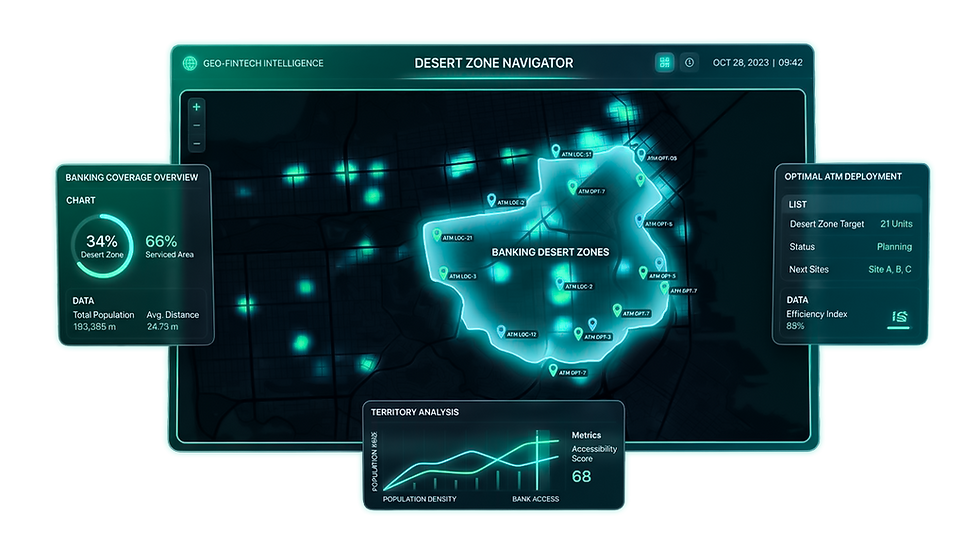Image resolution: width=980 pixels, height=547 pixels.
Task: Click the BANK ACCESS axis label
Action: click(536, 499)
